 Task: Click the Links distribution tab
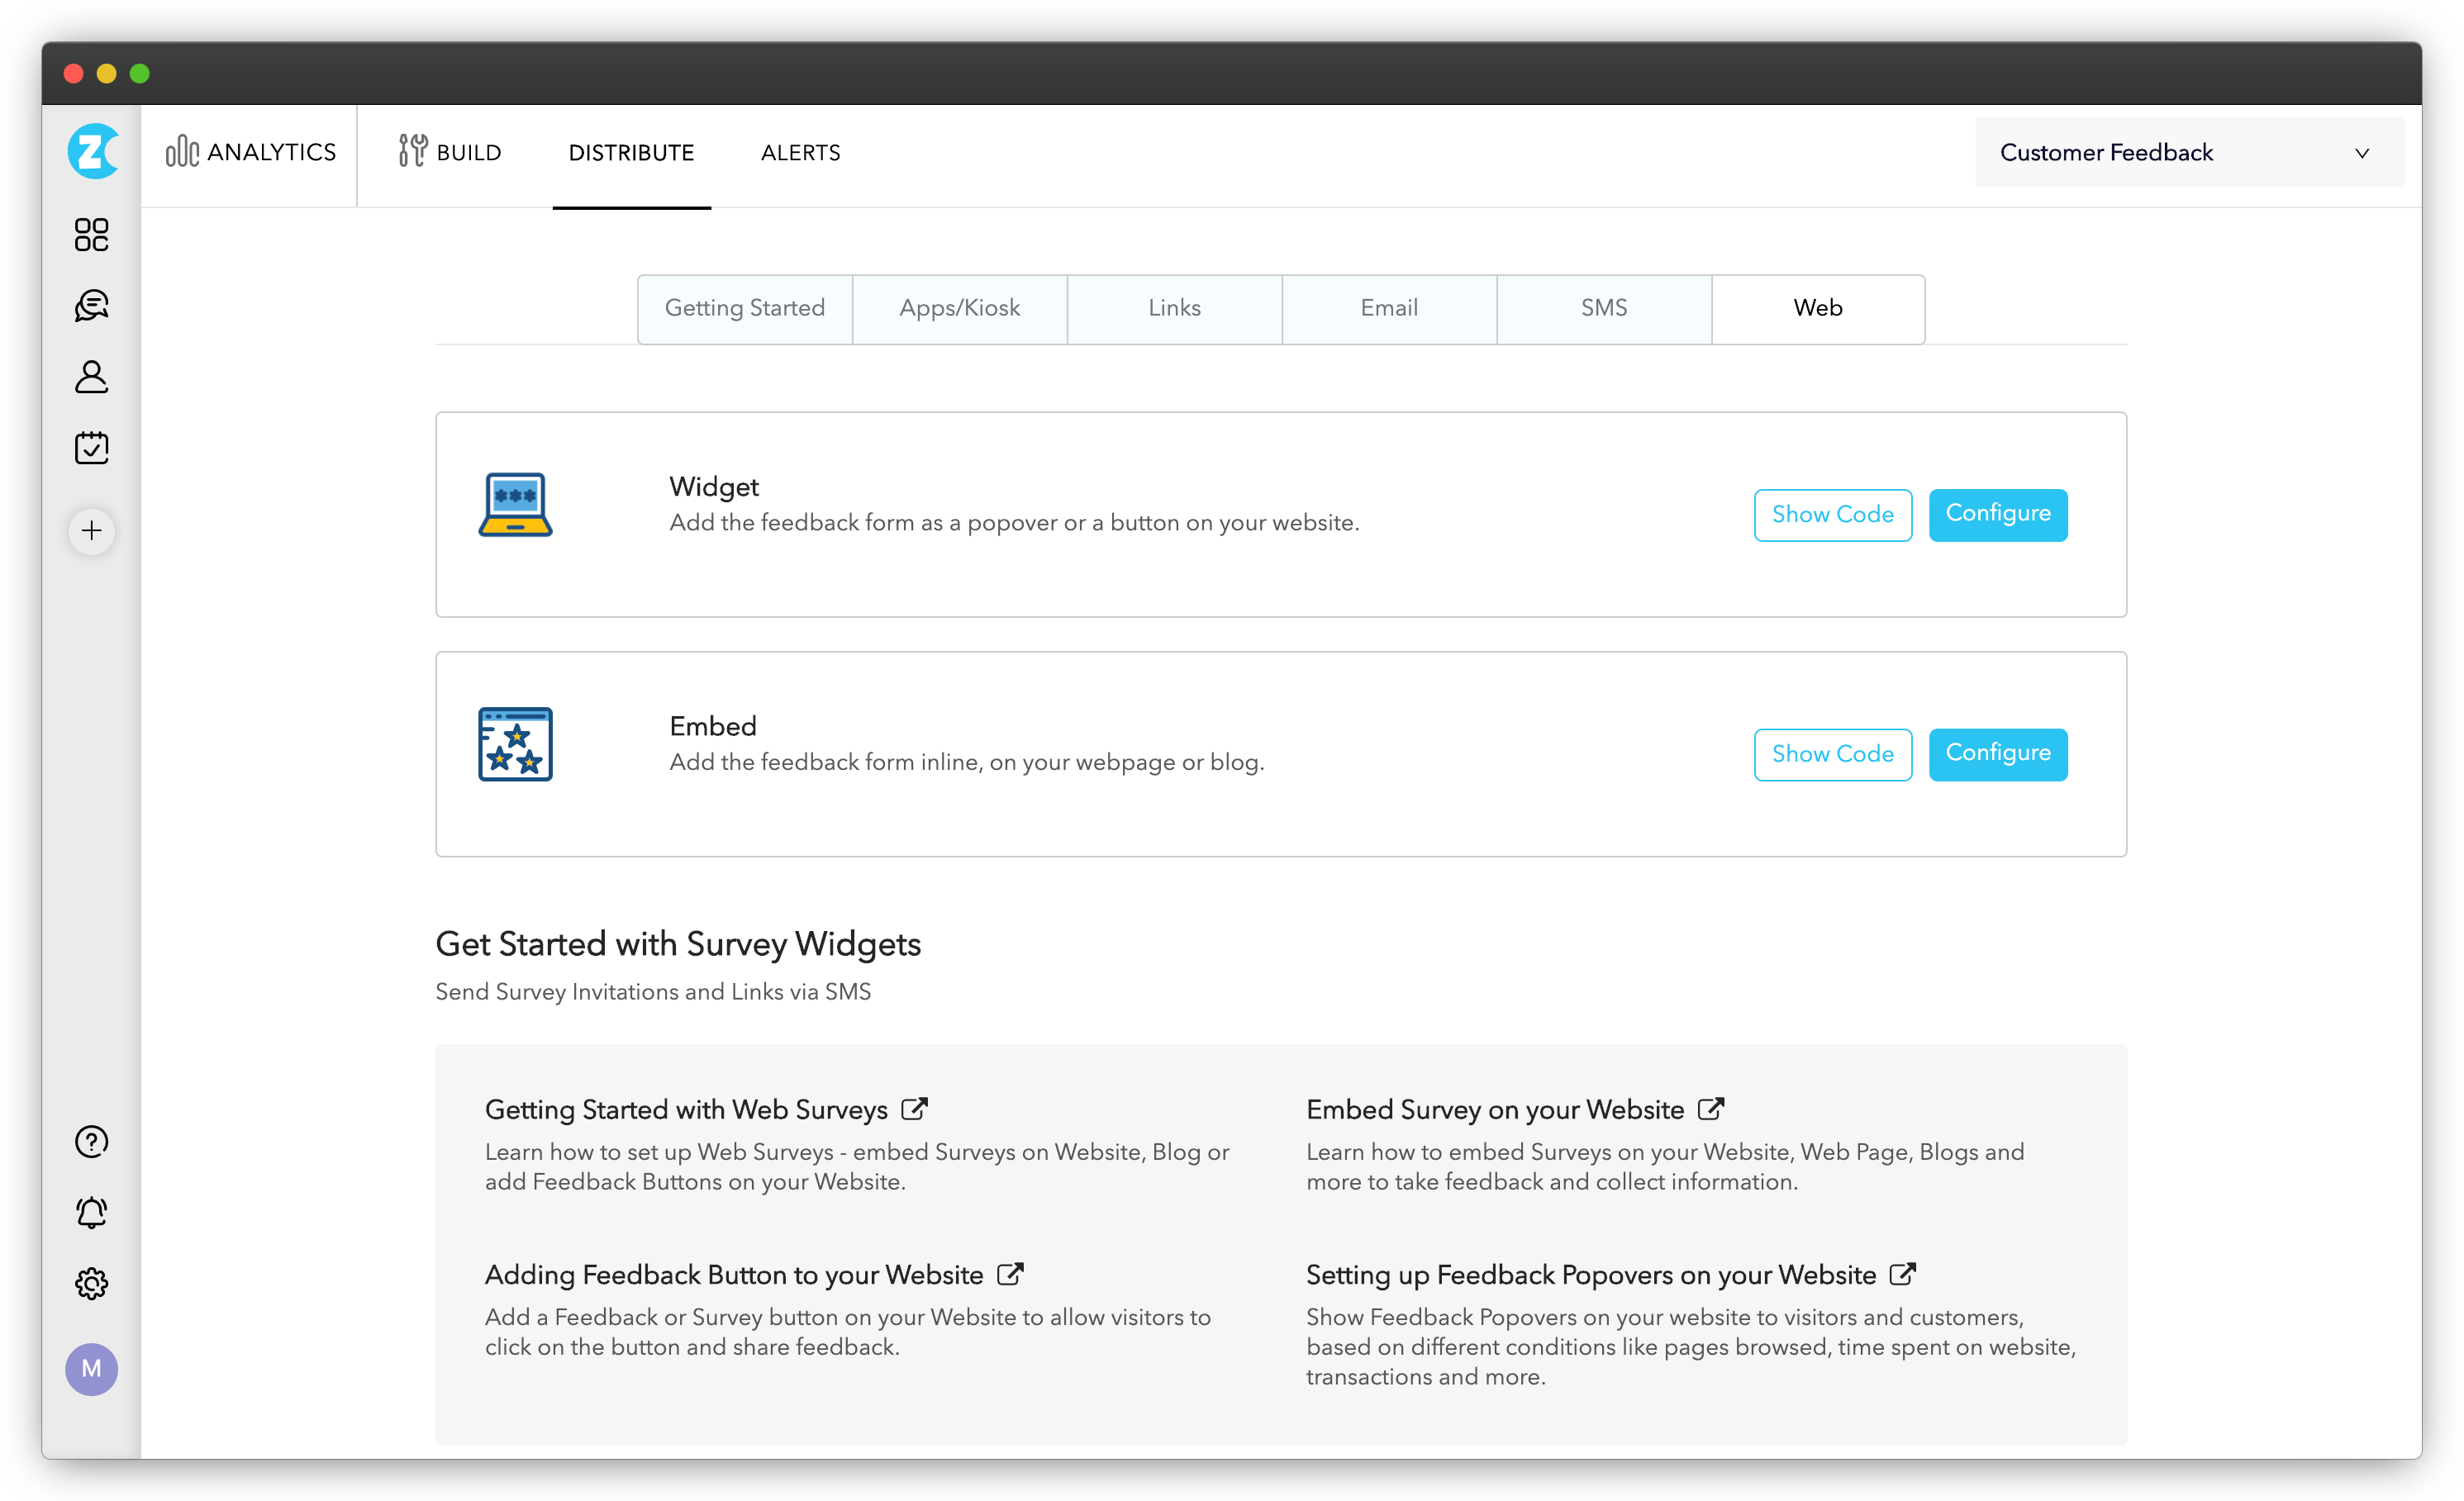1176,308
